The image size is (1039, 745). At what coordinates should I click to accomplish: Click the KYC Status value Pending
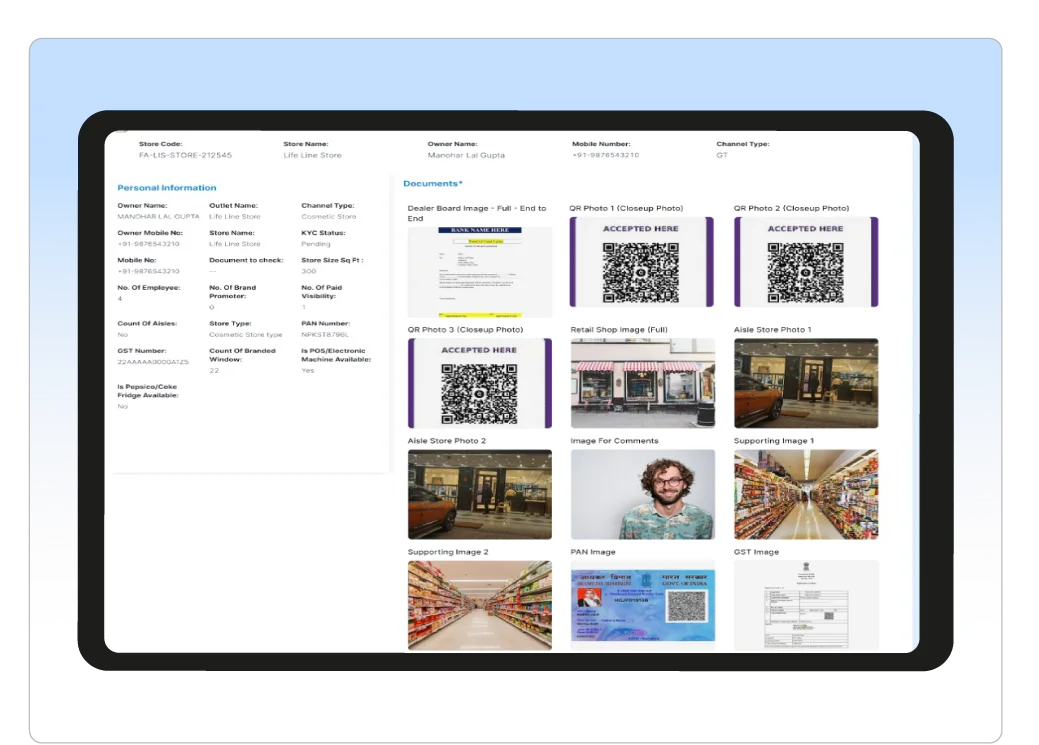(315, 244)
